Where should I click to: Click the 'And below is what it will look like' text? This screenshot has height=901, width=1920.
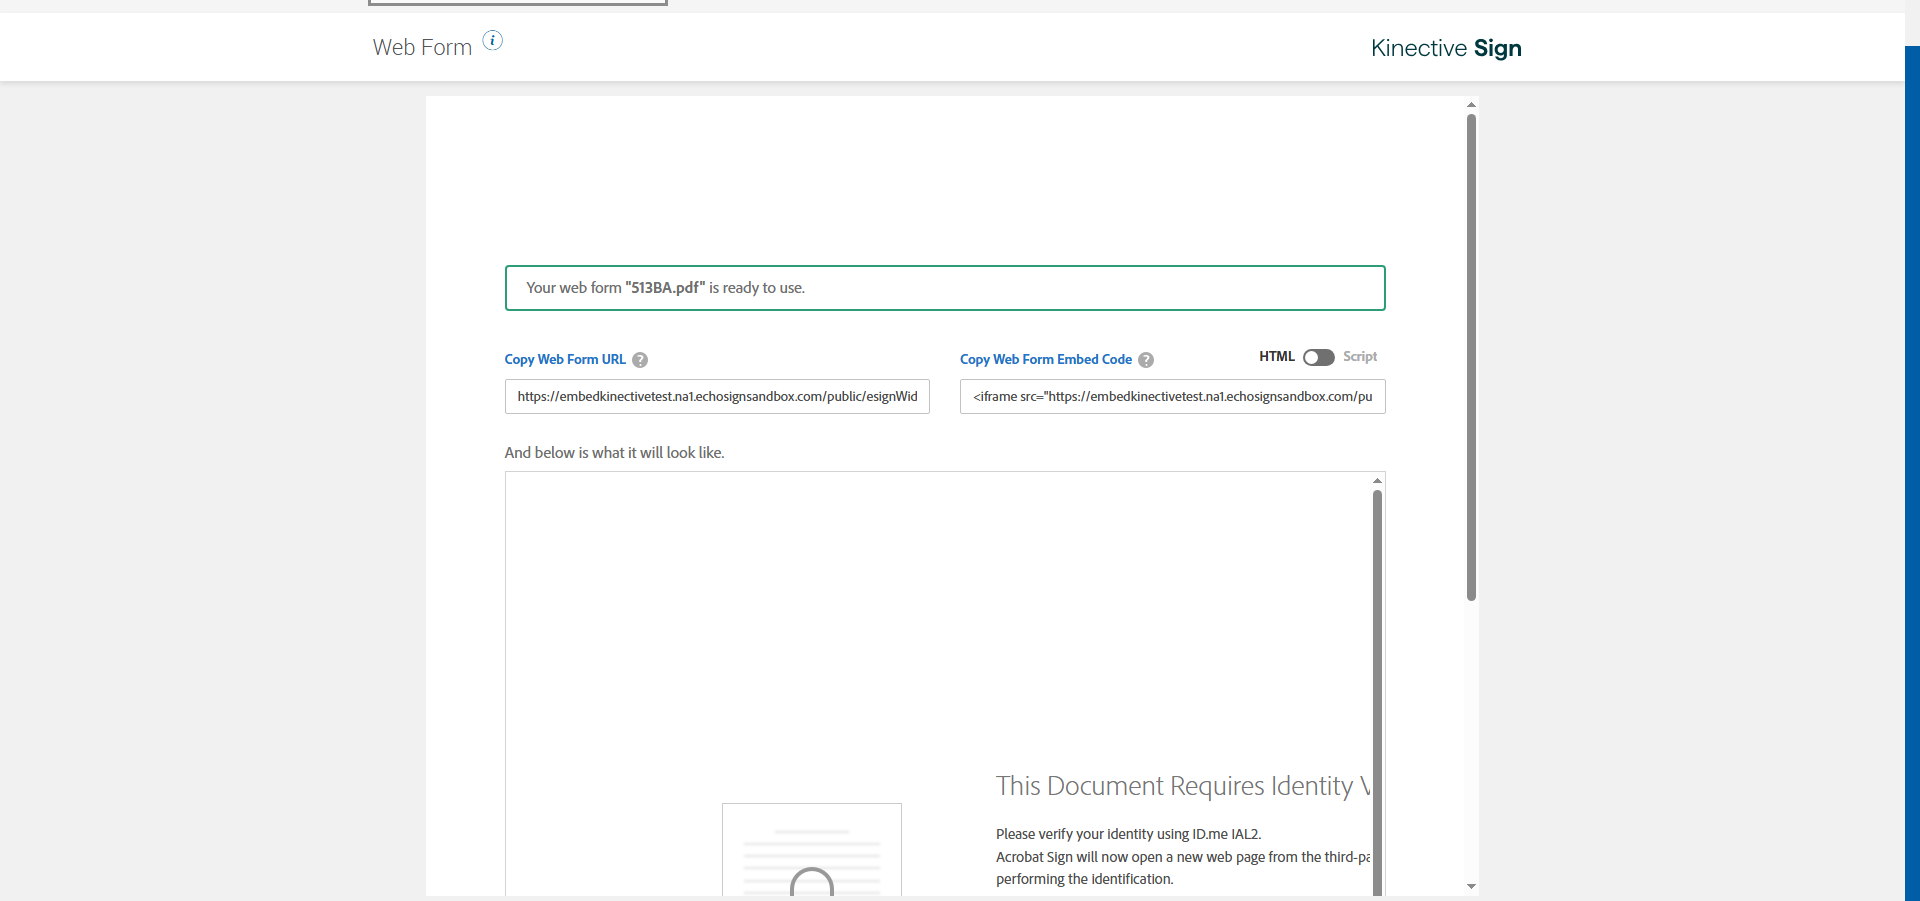[x=614, y=453]
